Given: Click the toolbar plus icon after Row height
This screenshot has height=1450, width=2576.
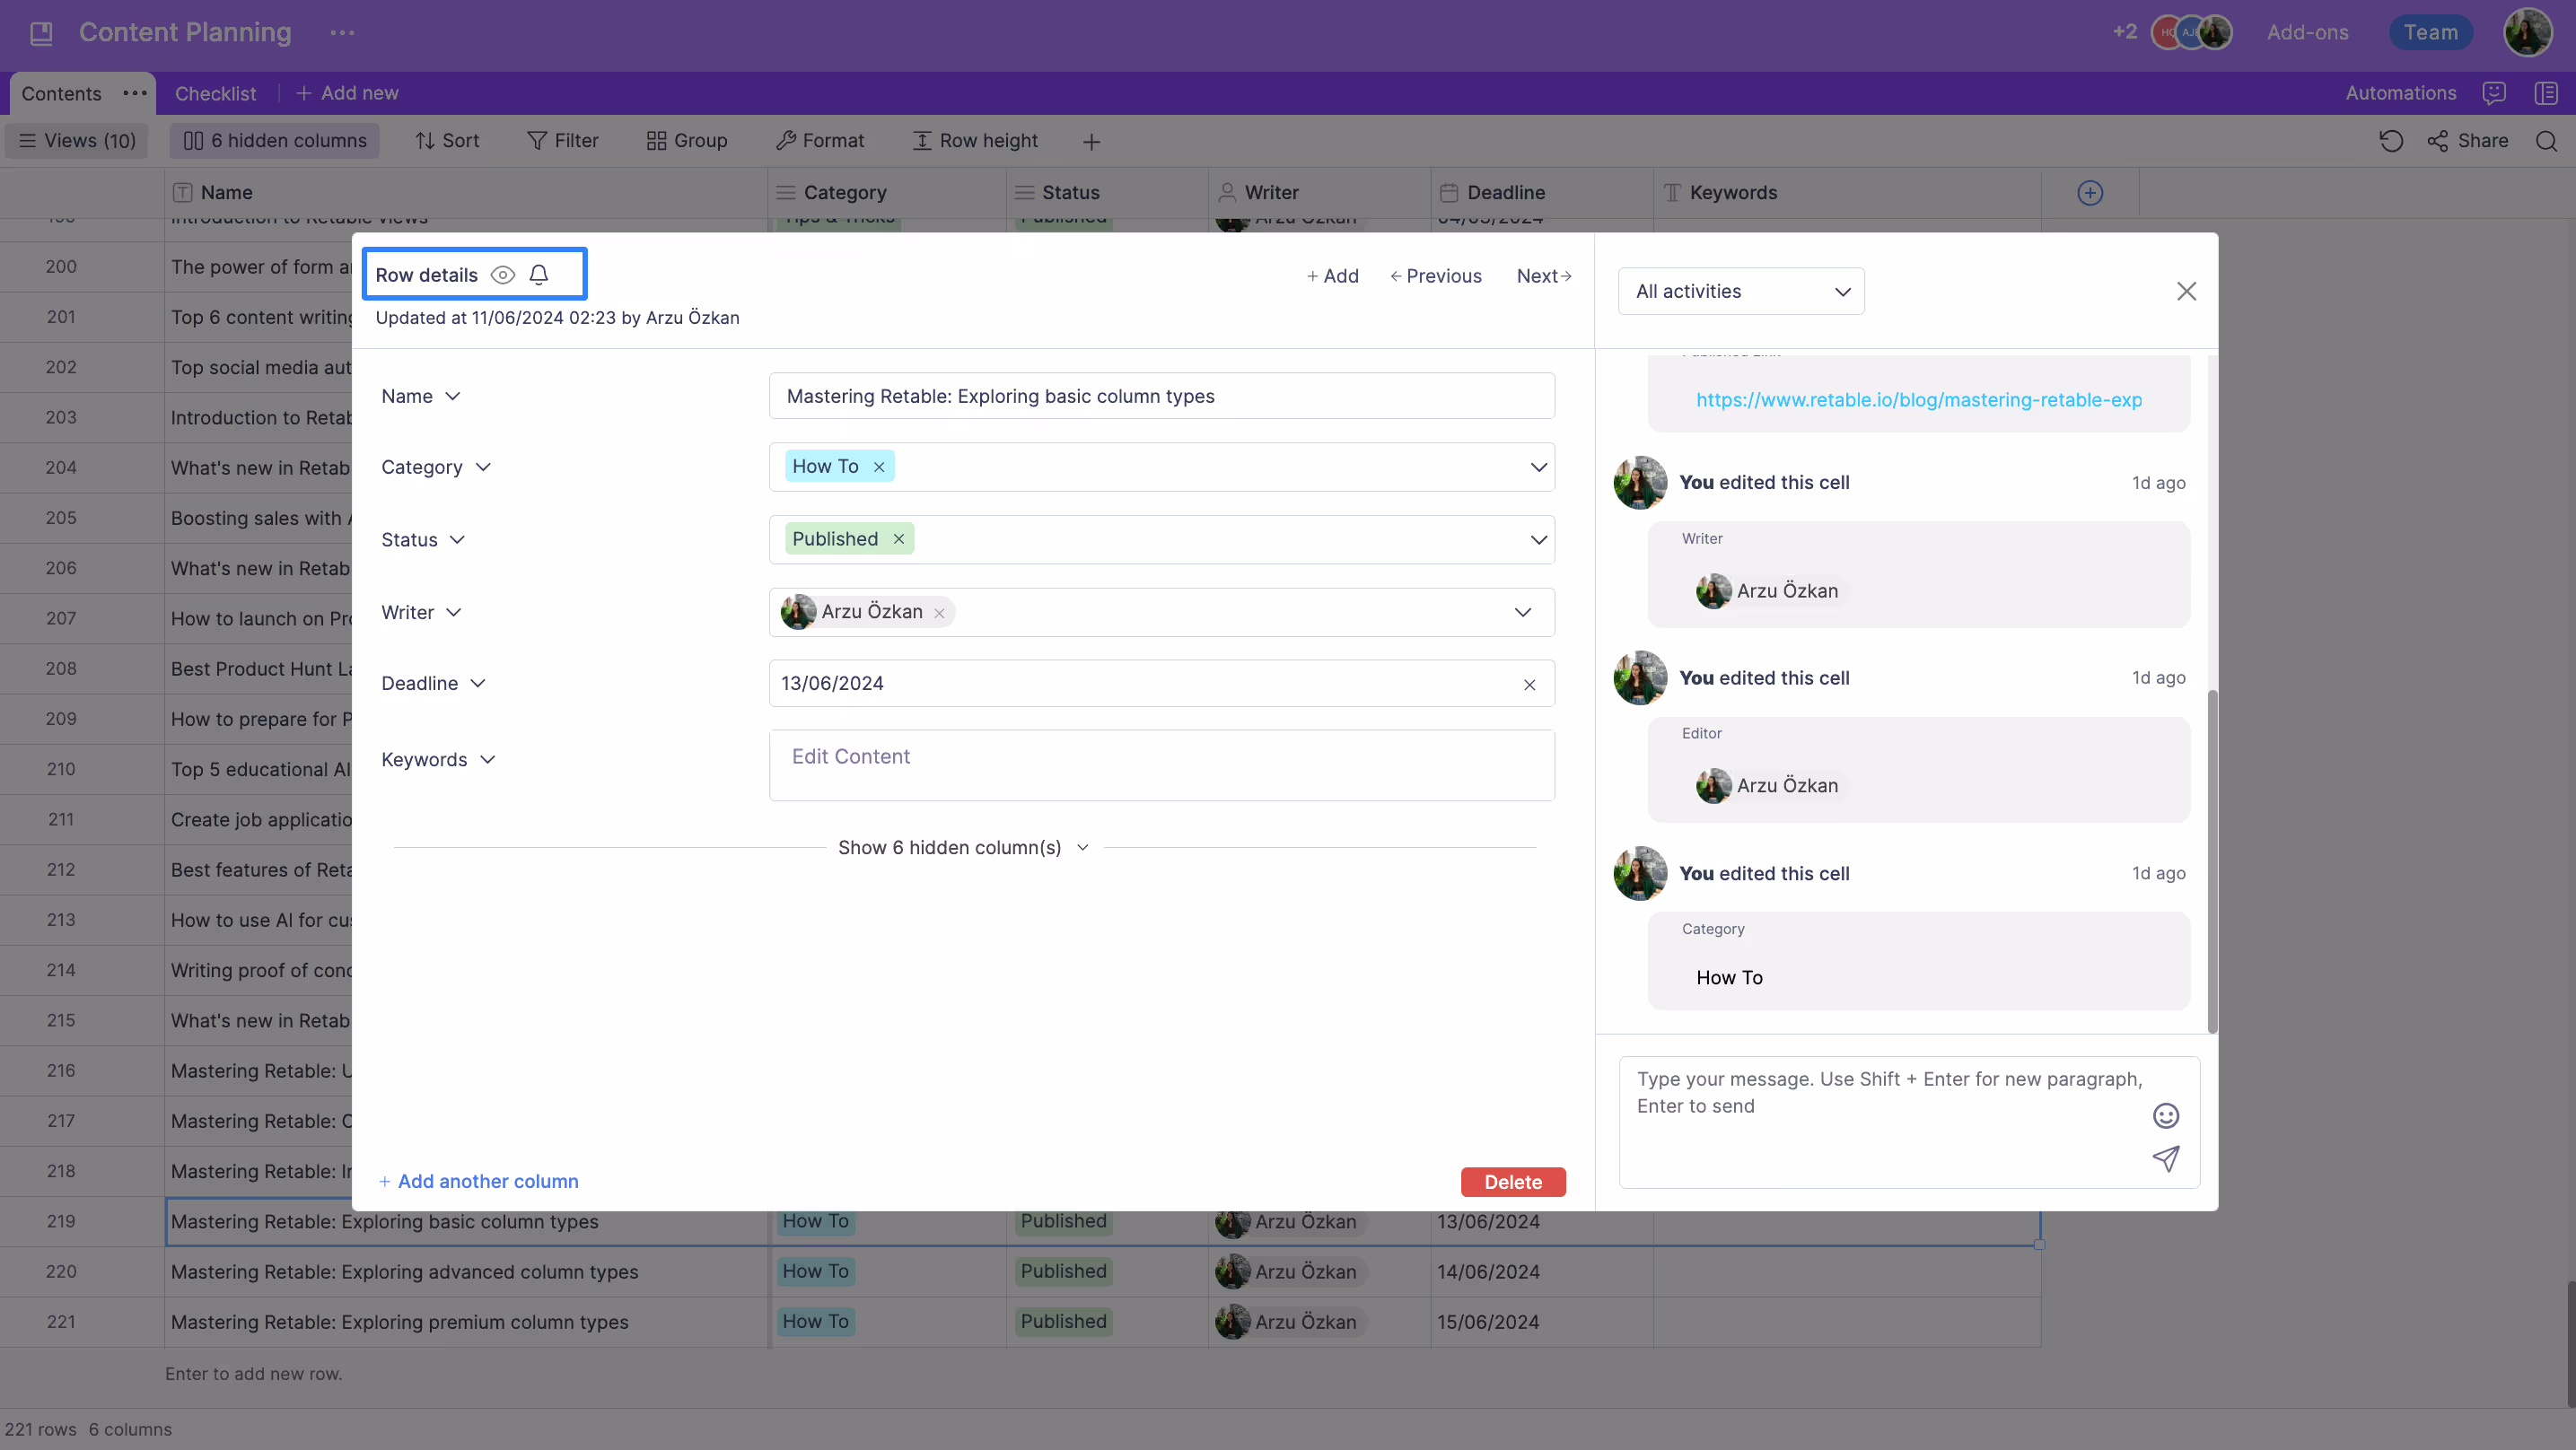Looking at the screenshot, I should click(1092, 142).
